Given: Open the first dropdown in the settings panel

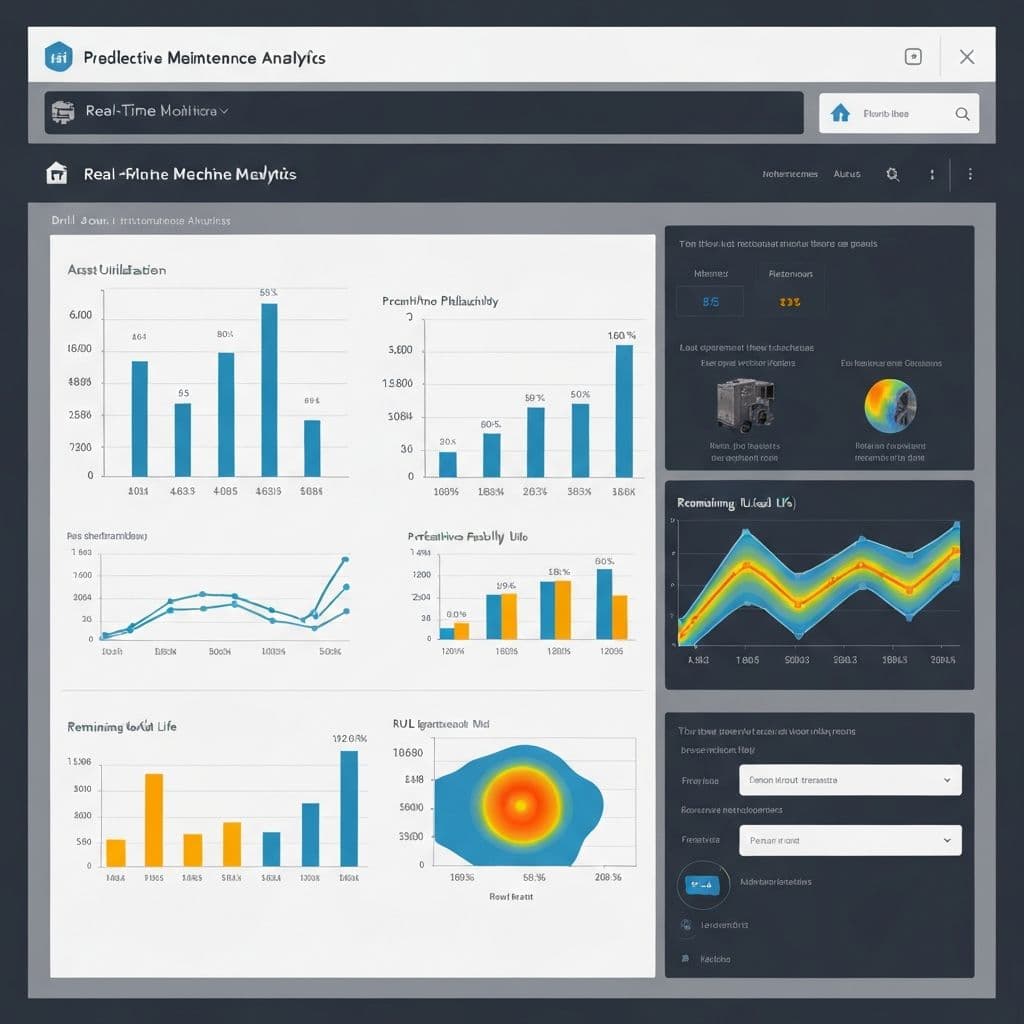Looking at the screenshot, I should point(849,780).
